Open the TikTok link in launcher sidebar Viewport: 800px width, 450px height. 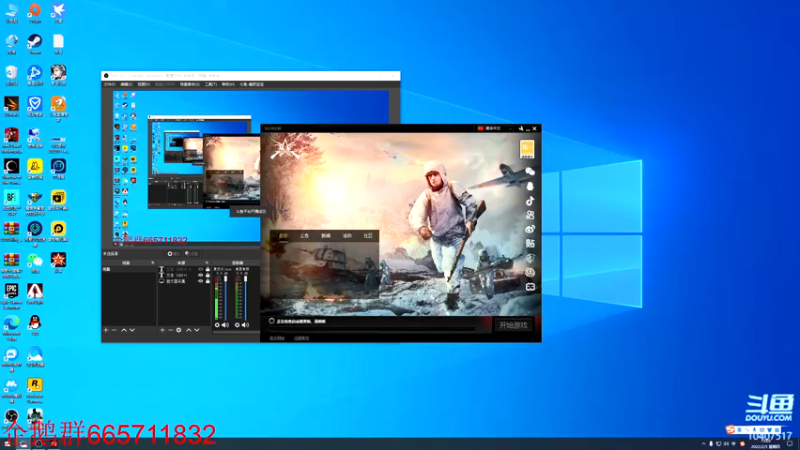(530, 201)
